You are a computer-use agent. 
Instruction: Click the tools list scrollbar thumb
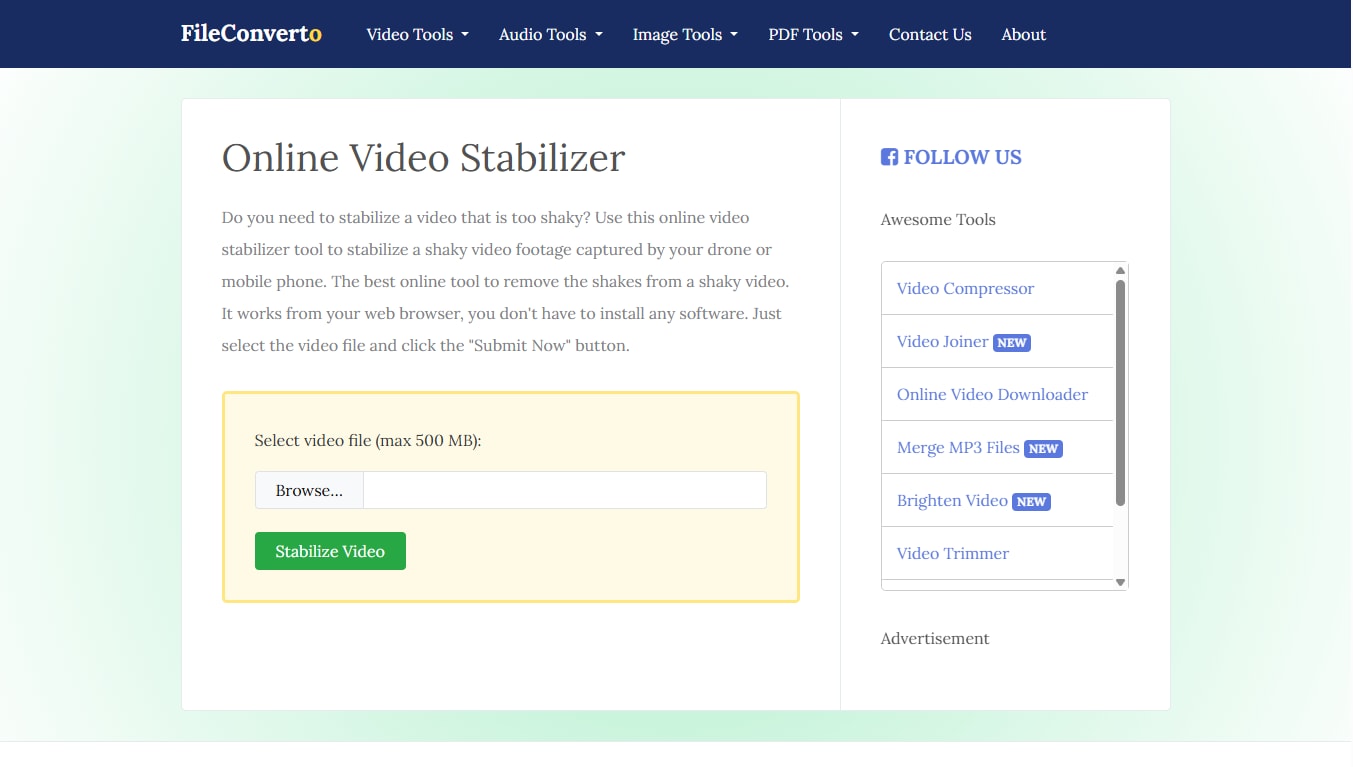coord(1120,392)
